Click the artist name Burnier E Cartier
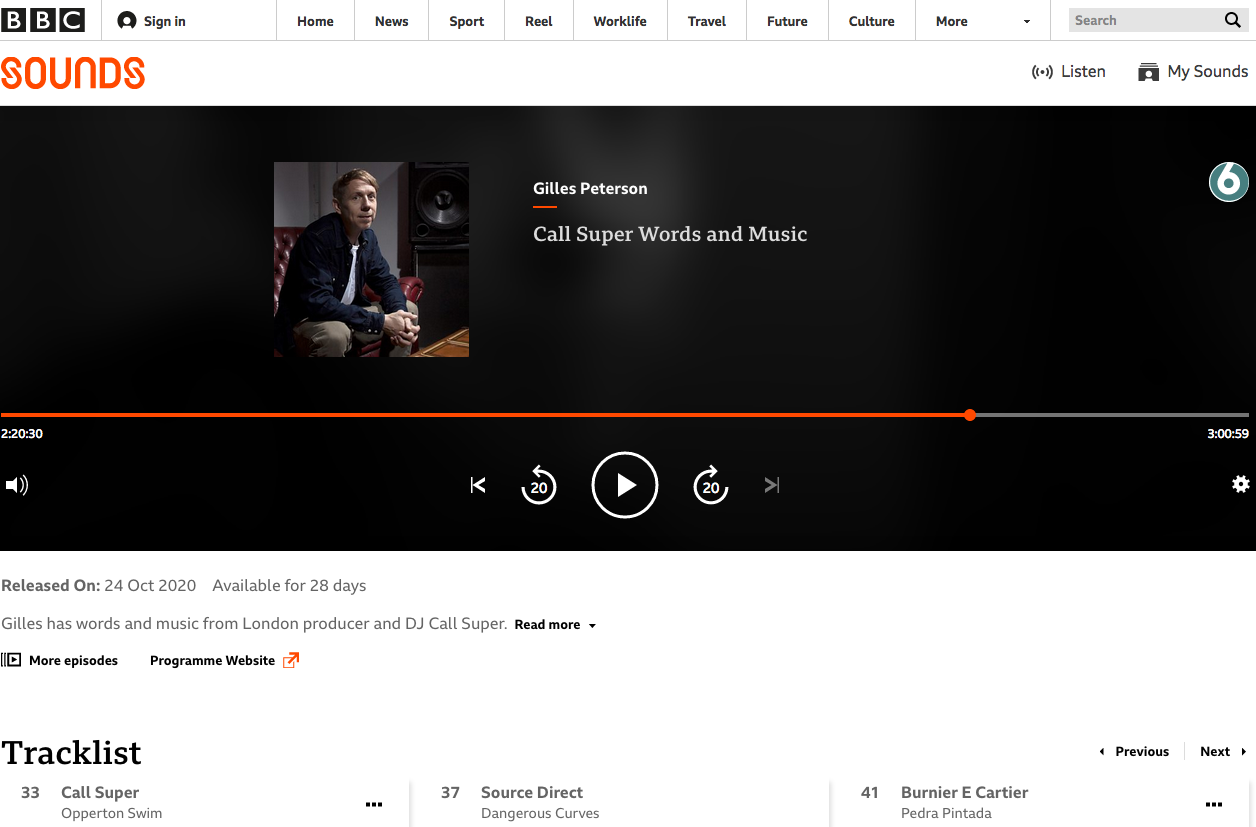The image size is (1256, 827). (x=964, y=792)
